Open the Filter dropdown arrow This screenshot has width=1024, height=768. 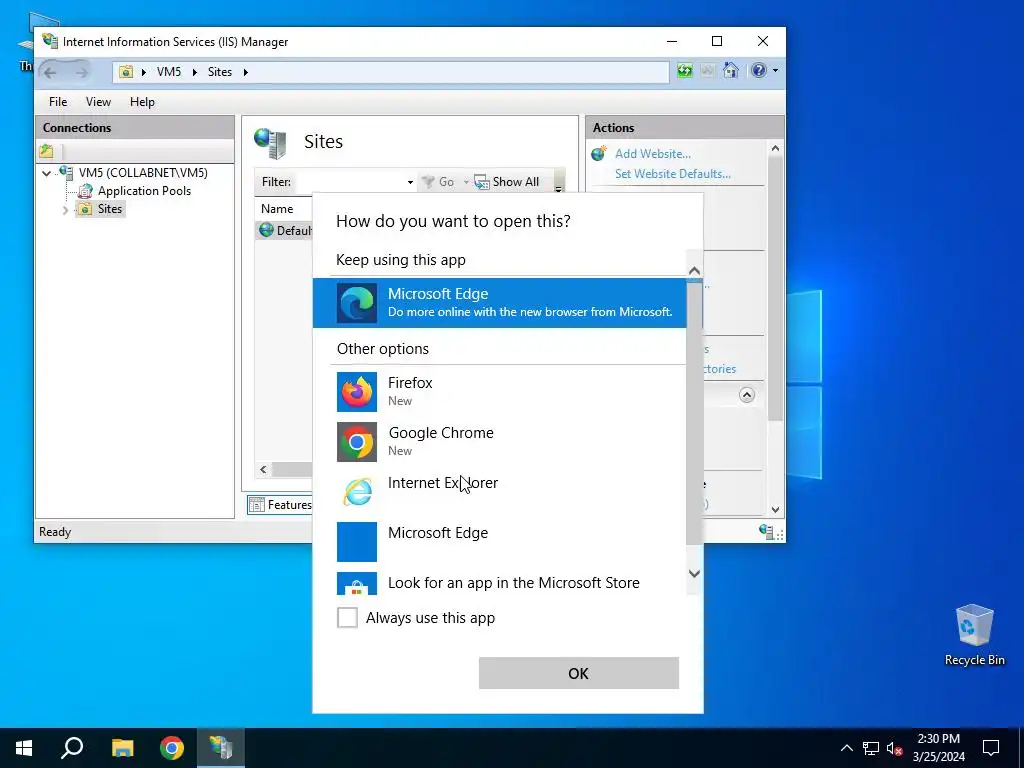pyautogui.click(x=410, y=182)
